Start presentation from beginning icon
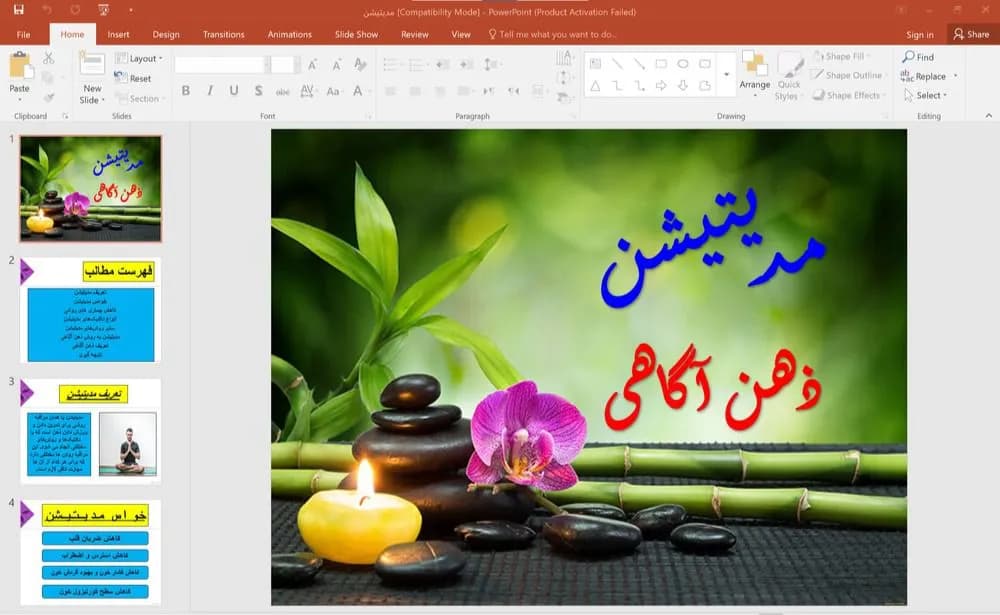The width and height of the screenshot is (1000, 615). point(103,10)
